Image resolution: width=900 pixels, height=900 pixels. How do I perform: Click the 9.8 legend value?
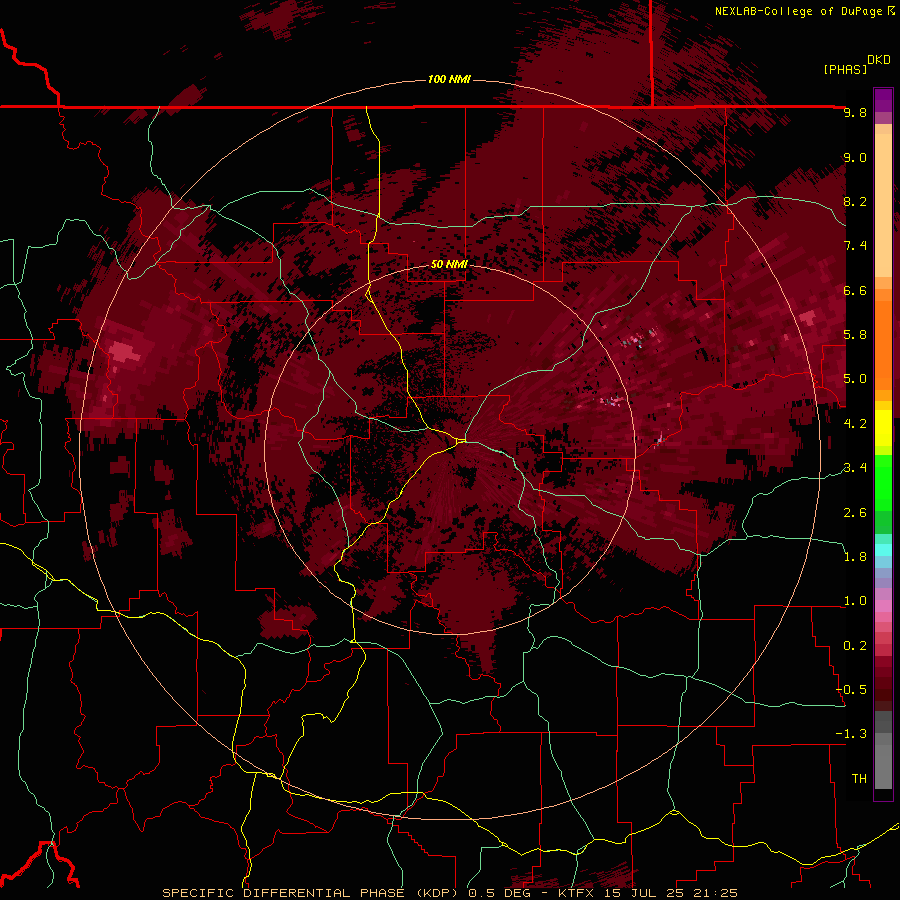tap(855, 112)
